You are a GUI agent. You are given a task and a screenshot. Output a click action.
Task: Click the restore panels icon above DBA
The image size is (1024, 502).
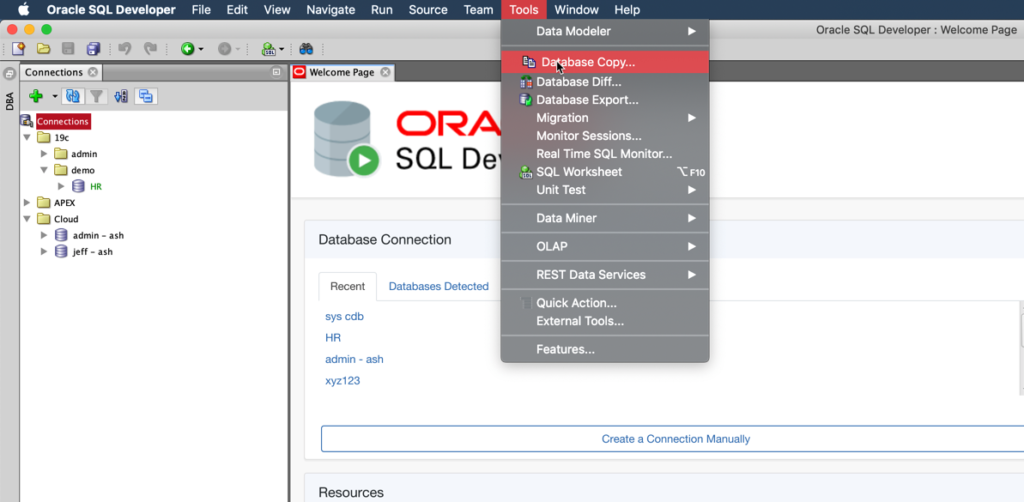[x=9, y=74]
